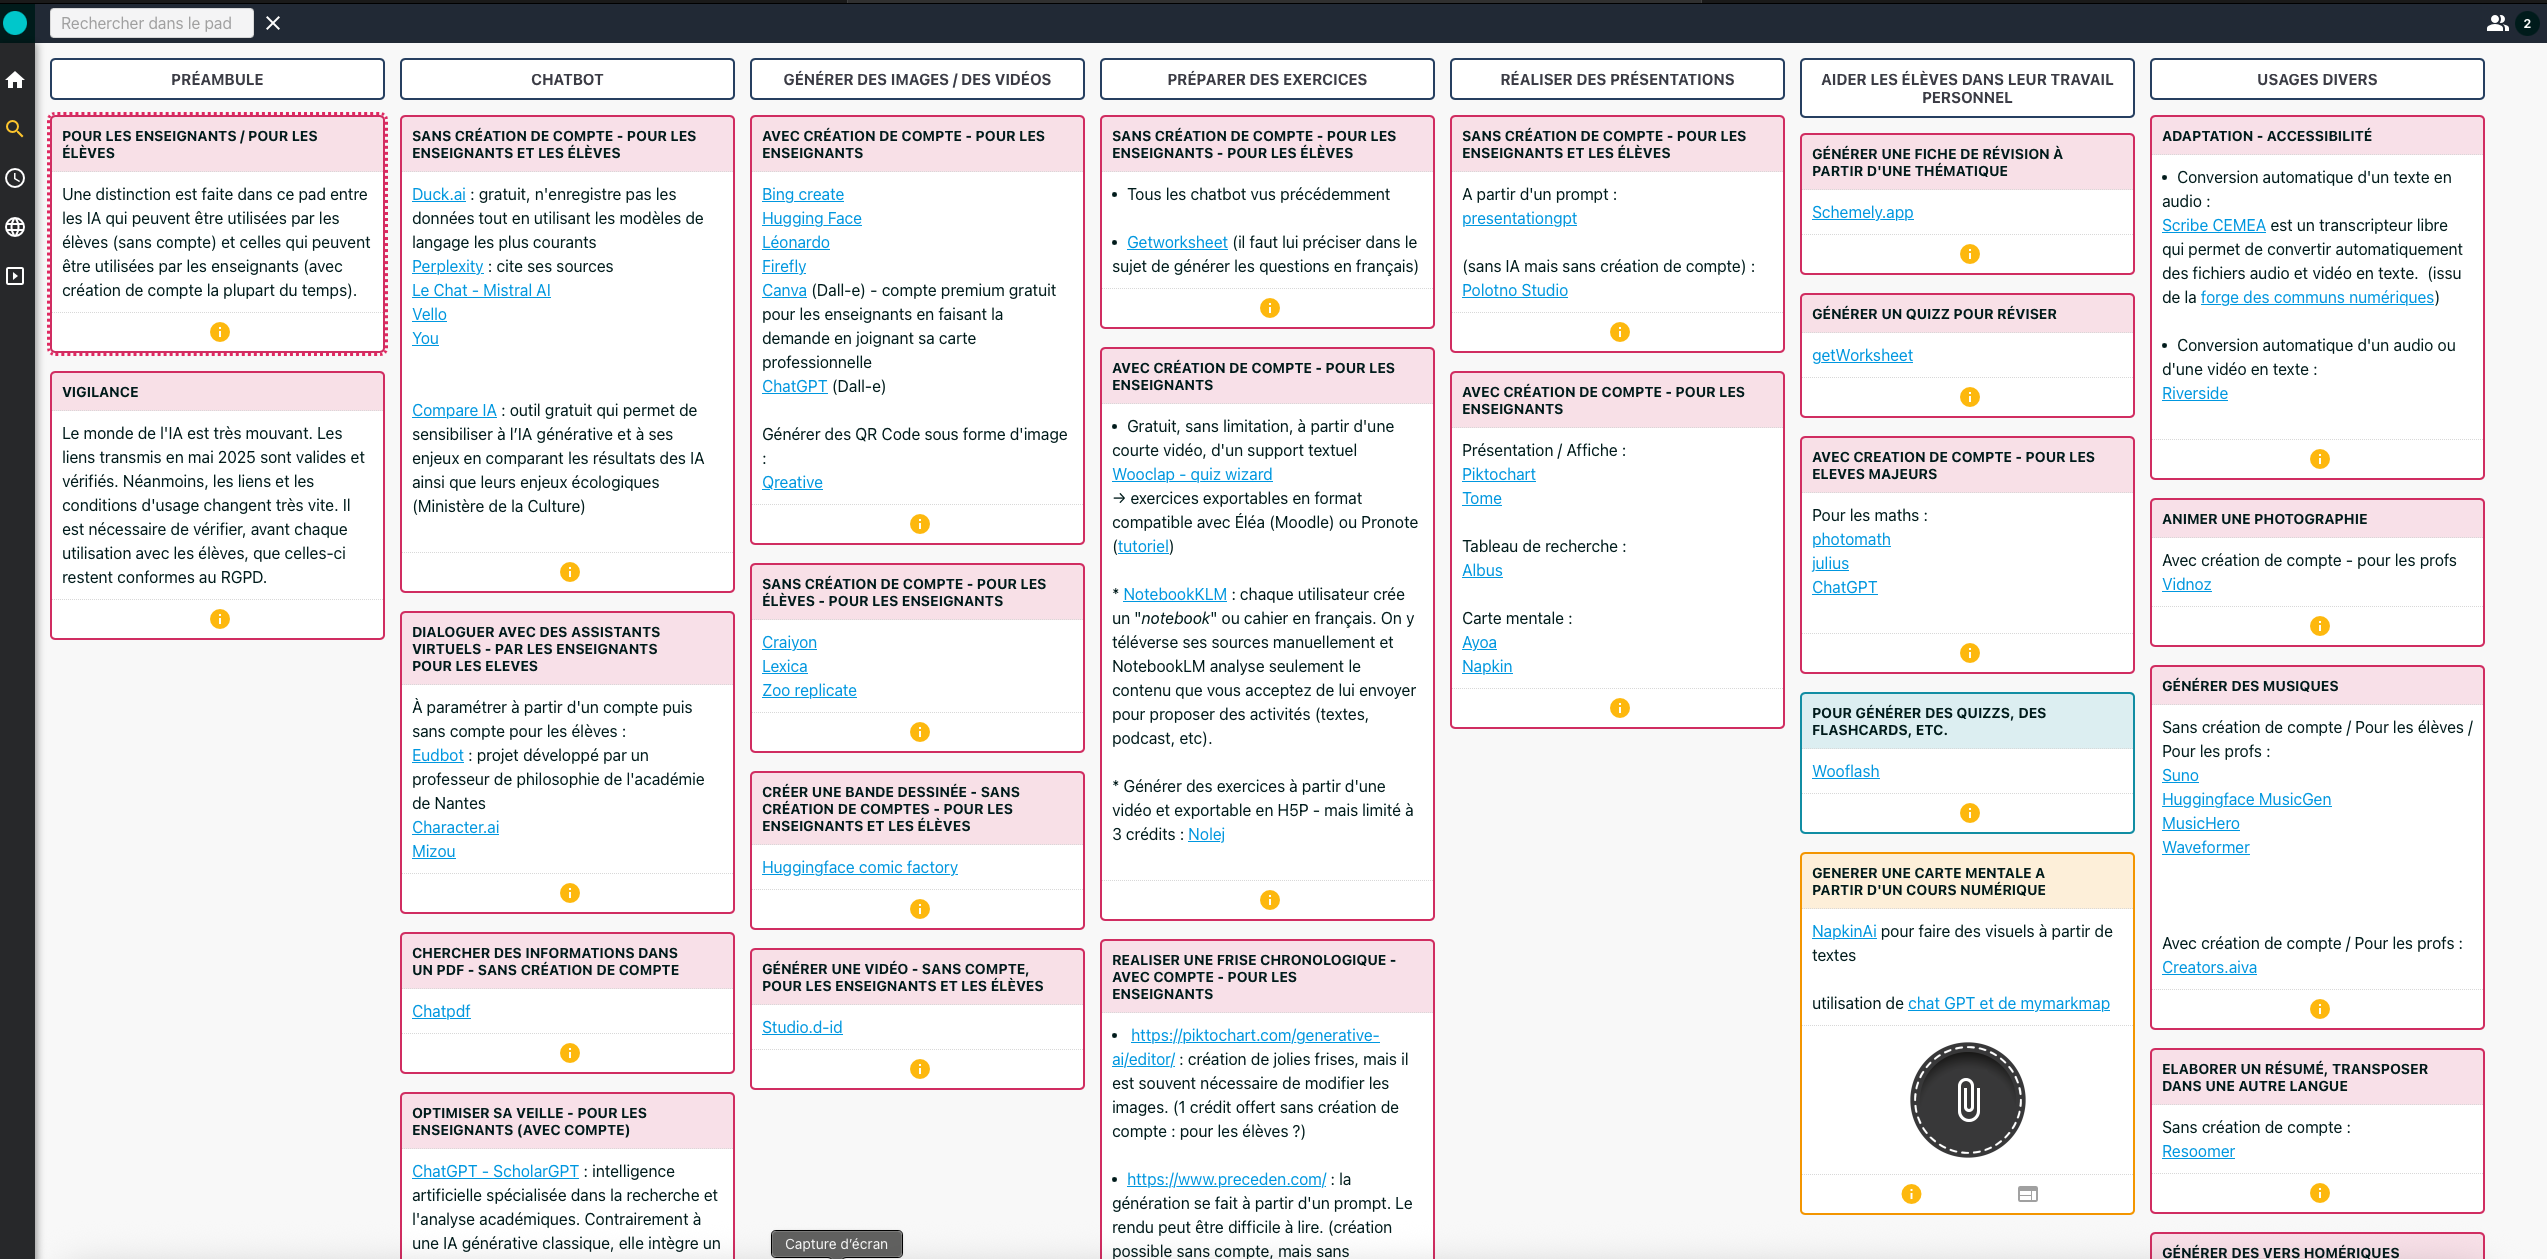
Task: Visit the Qreative QR code link
Action: click(792, 482)
